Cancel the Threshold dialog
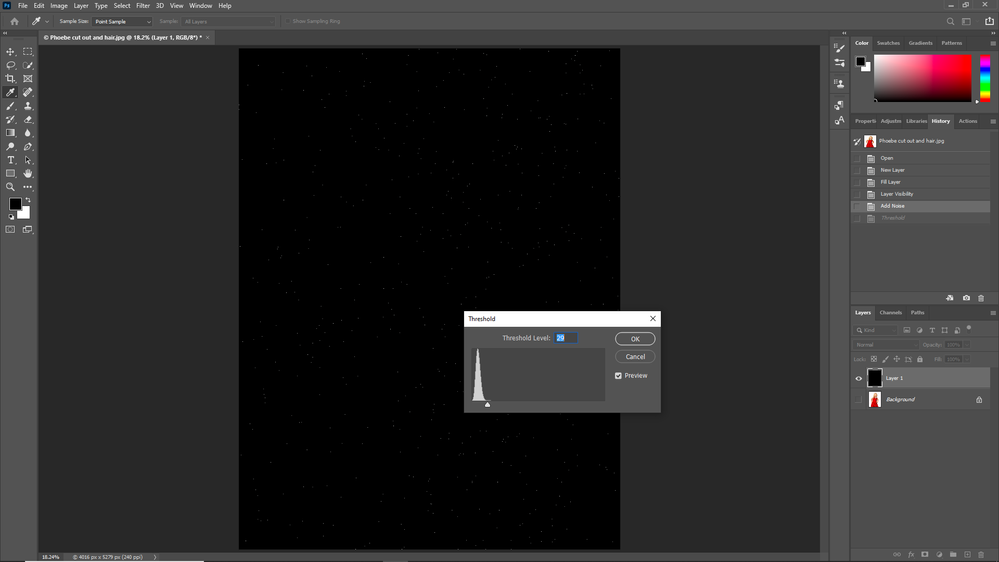The width and height of the screenshot is (999, 562). [x=635, y=357]
